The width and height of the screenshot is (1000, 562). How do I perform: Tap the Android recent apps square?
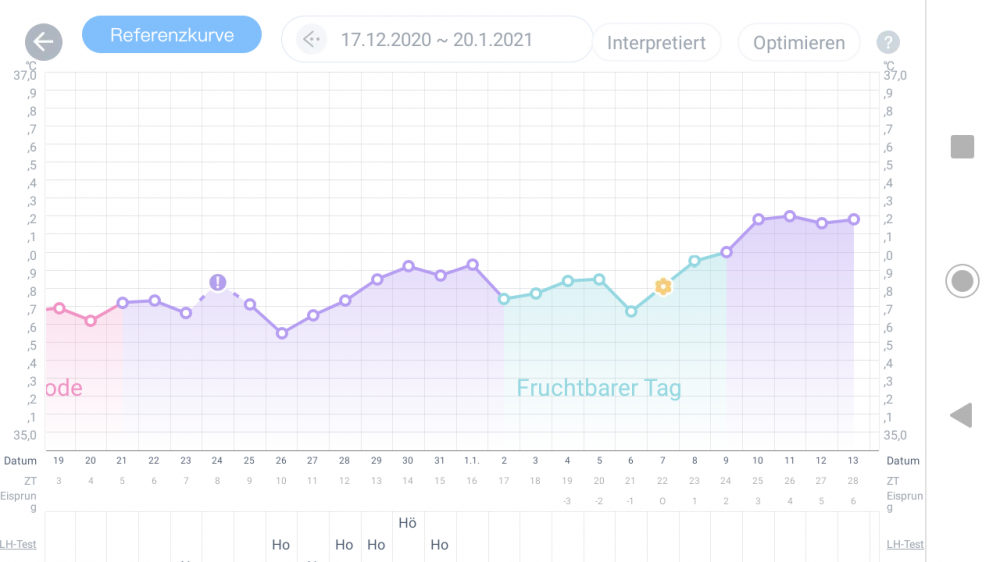962,146
